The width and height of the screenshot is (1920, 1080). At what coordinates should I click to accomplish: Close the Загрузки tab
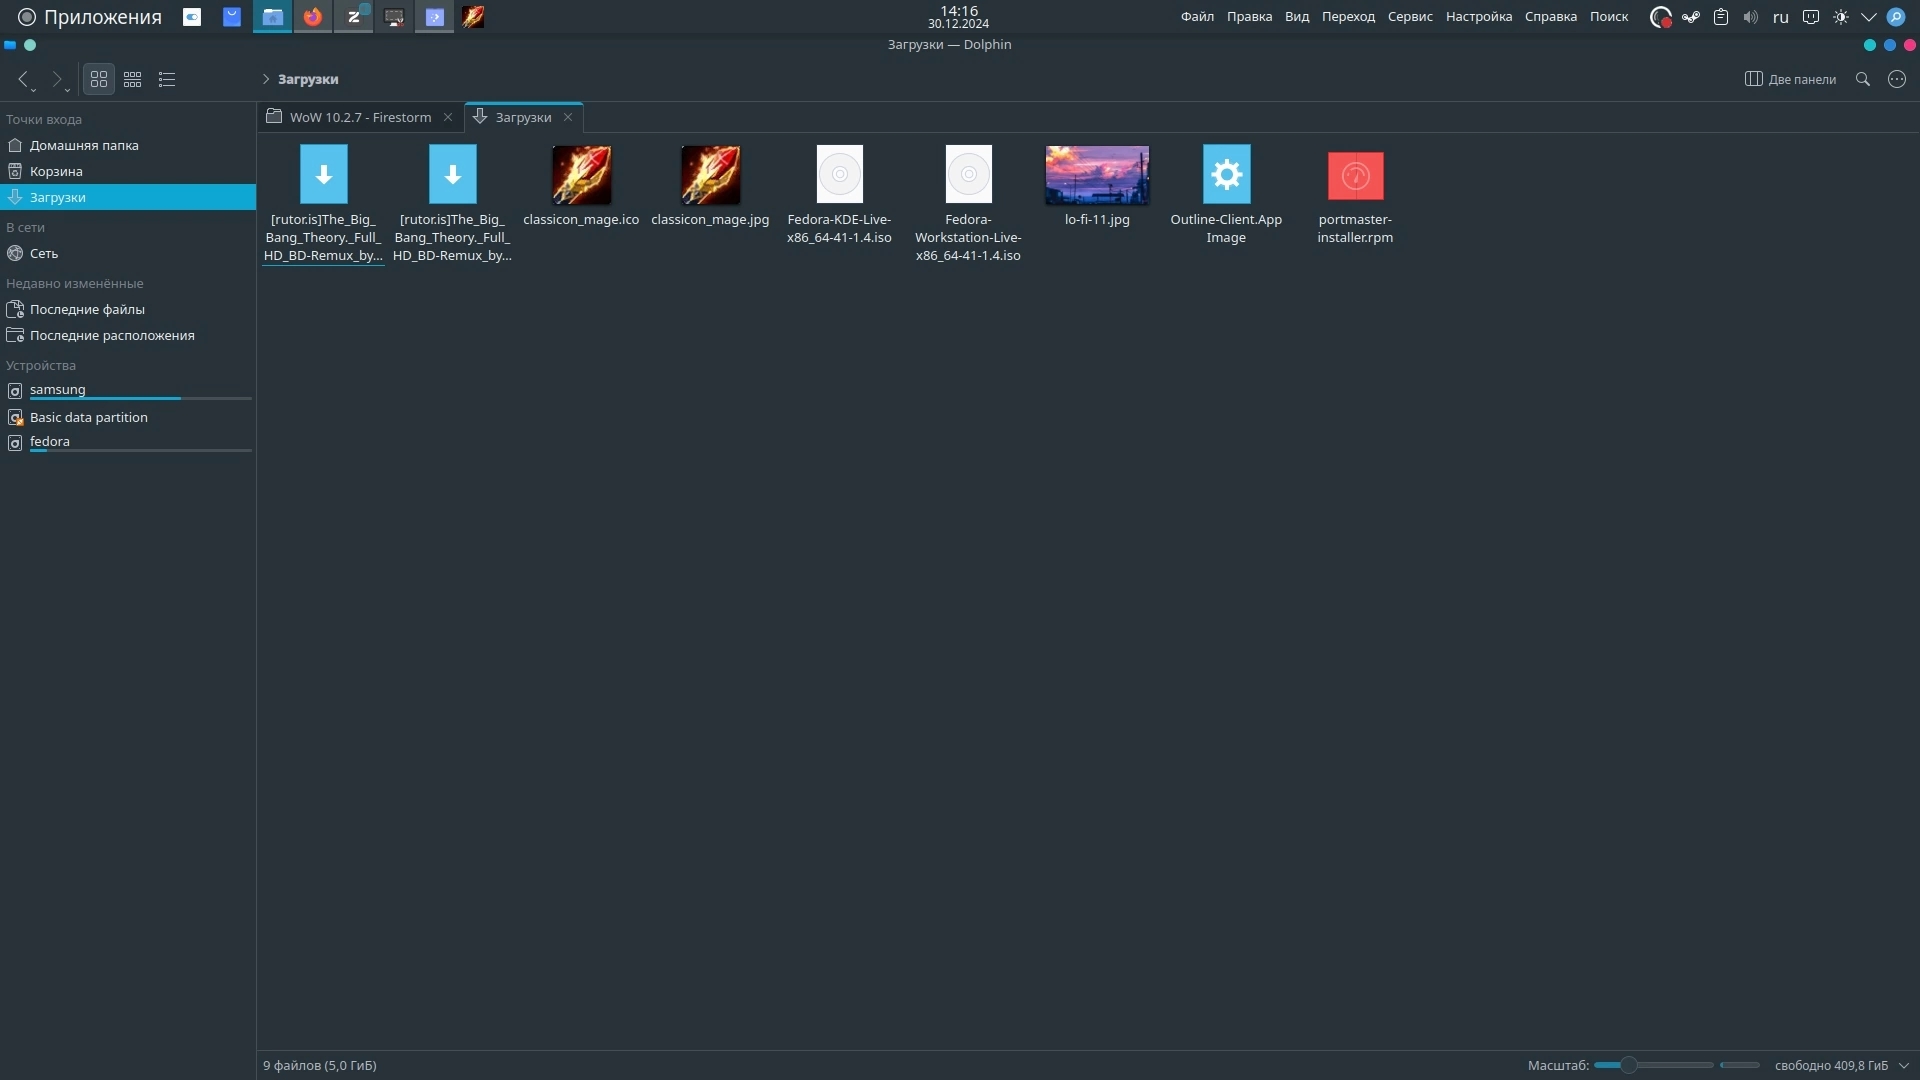tap(568, 117)
